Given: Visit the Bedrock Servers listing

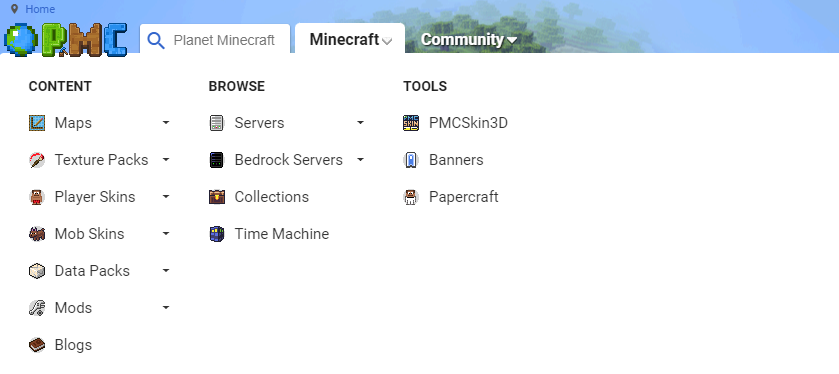Looking at the screenshot, I should (288, 160).
